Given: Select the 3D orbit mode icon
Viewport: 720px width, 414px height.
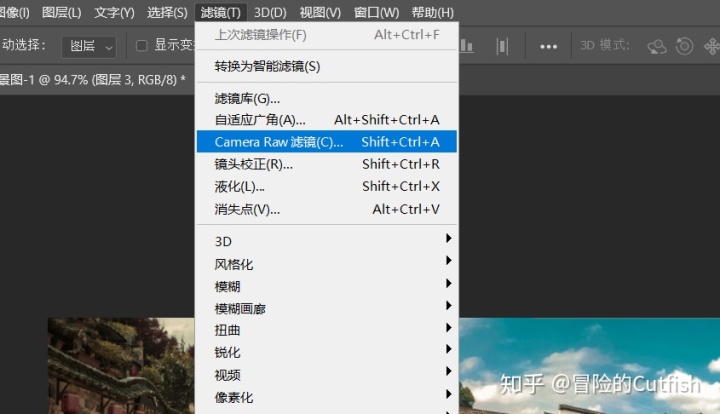Looking at the screenshot, I should 657,46.
